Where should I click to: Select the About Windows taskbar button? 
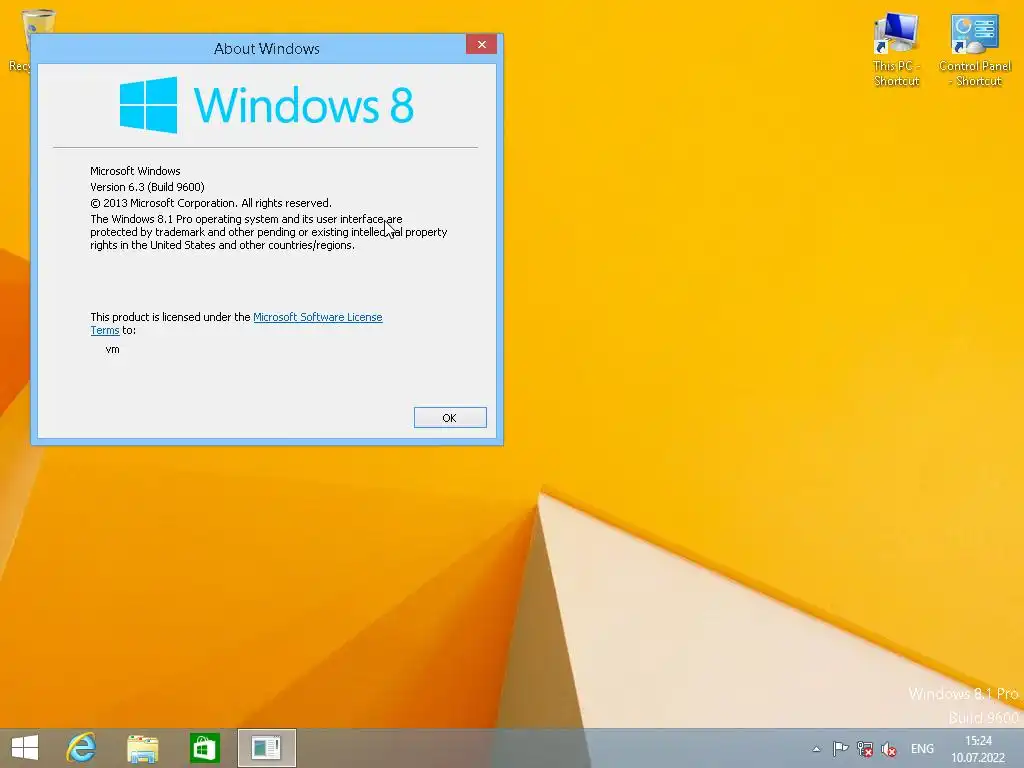(x=266, y=748)
